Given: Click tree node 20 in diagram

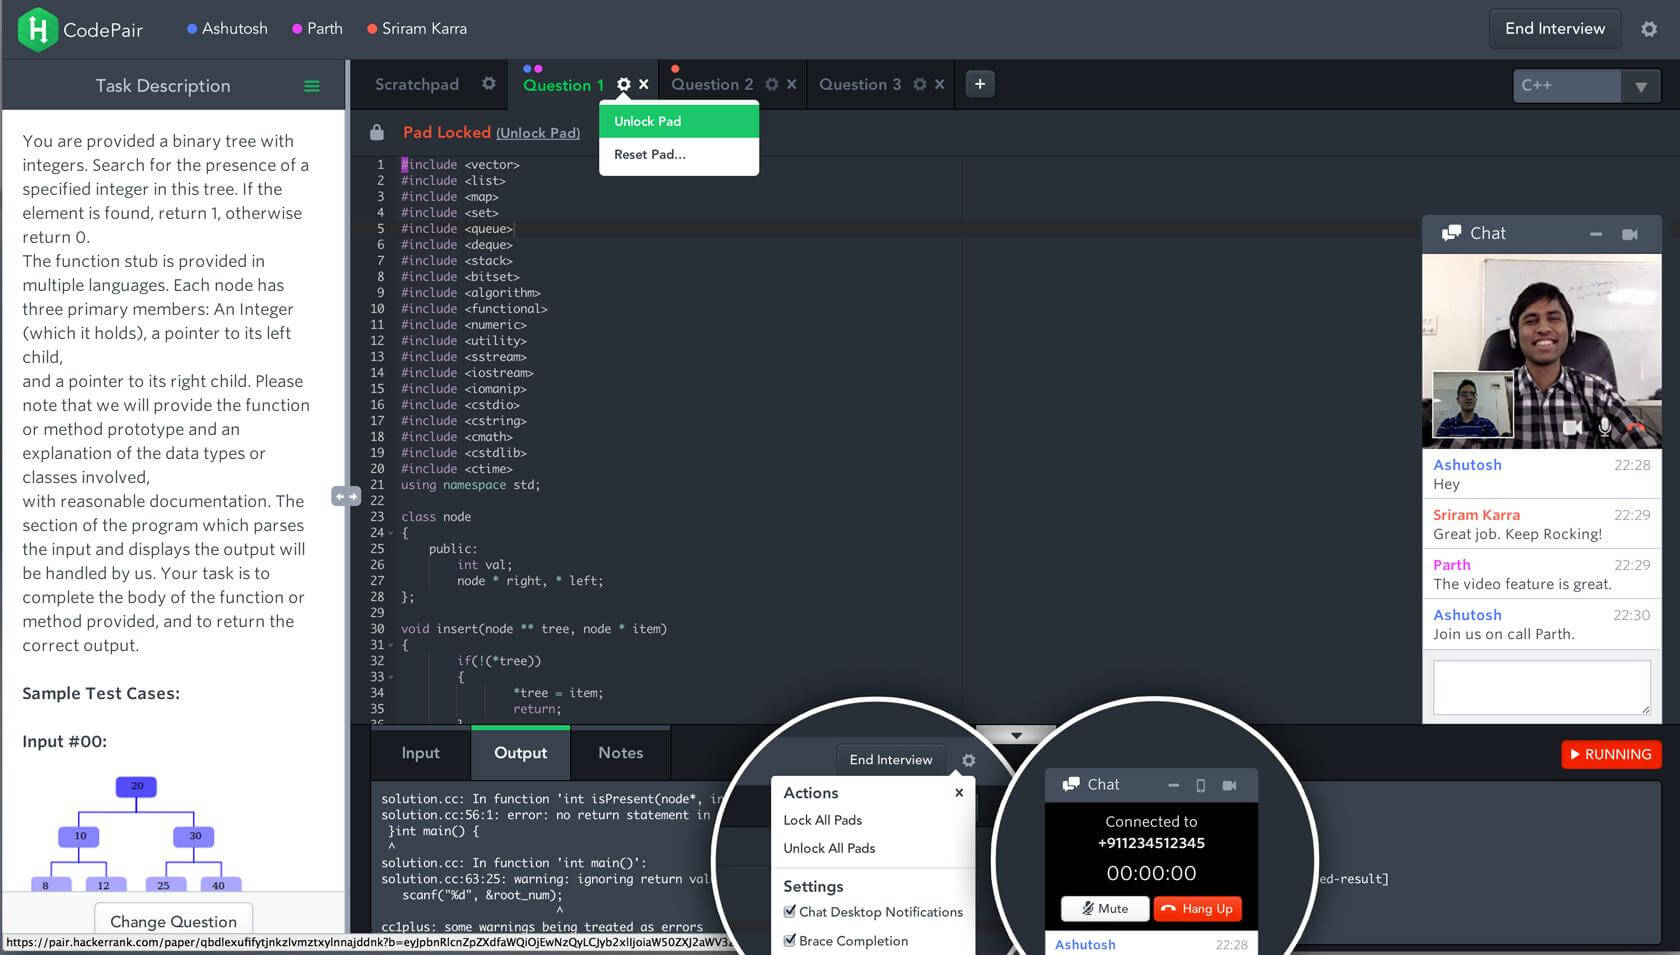Looking at the screenshot, I should pyautogui.click(x=137, y=786).
